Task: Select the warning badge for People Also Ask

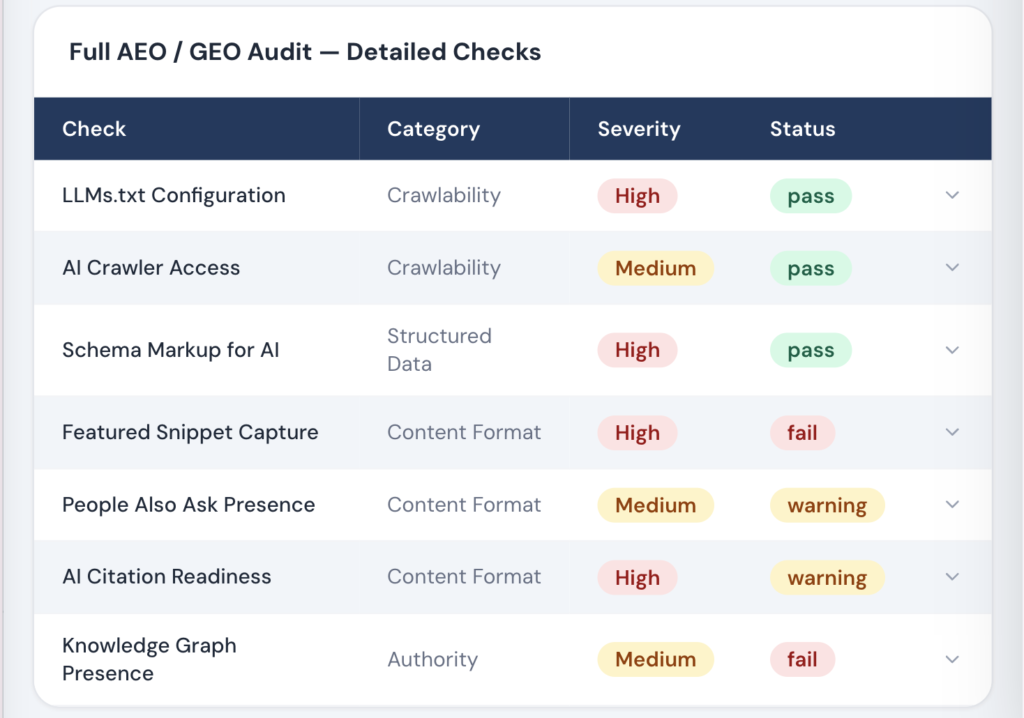Action: click(827, 505)
